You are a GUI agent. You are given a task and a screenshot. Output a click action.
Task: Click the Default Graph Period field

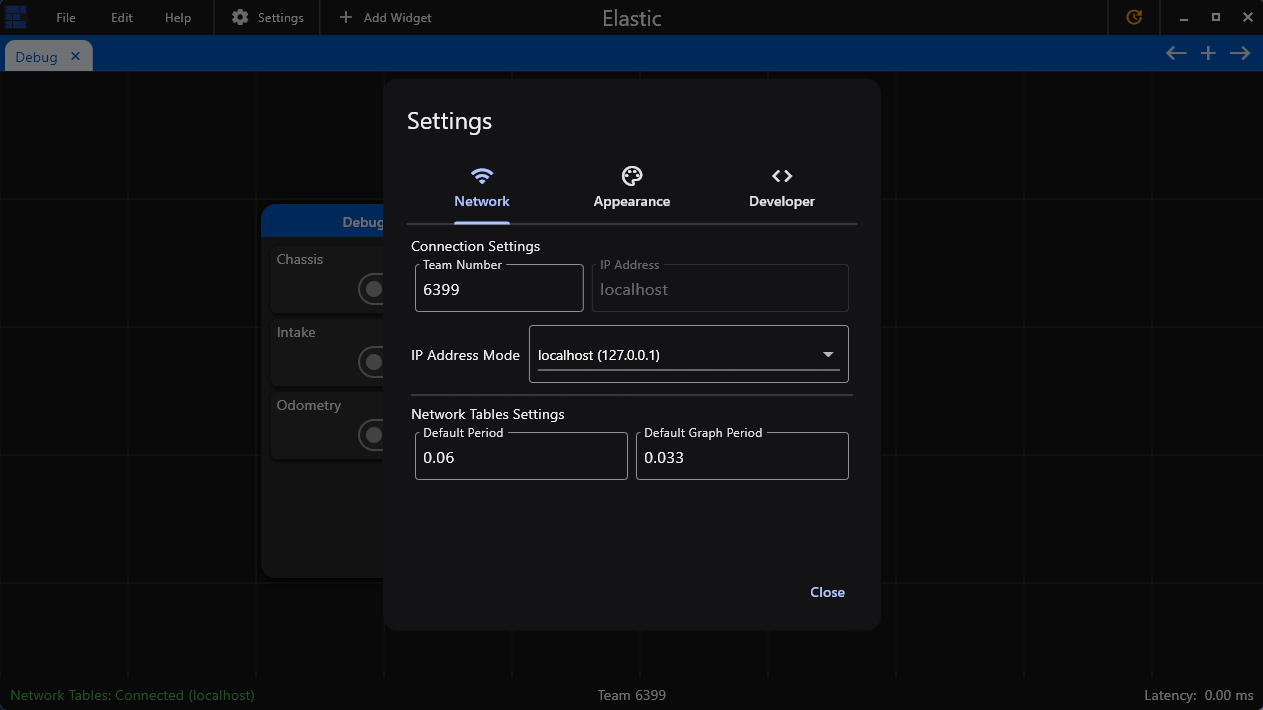click(741, 457)
